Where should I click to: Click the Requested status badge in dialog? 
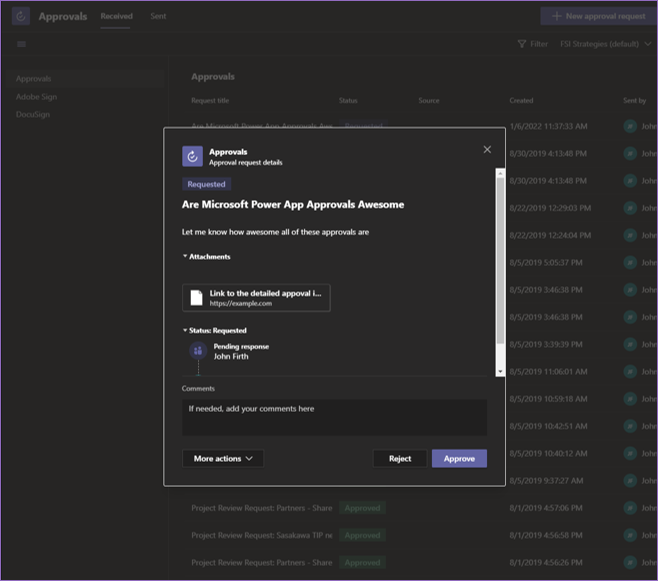coord(206,184)
